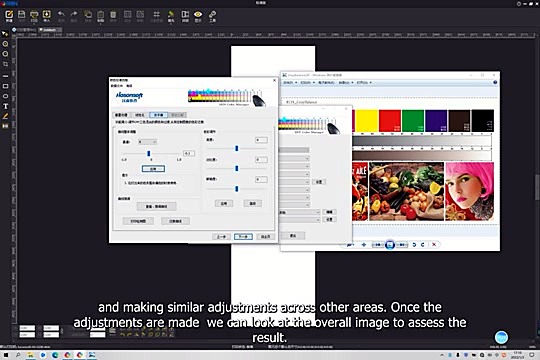Select the Text tool in left toolbar
The height and width of the screenshot is (360, 540).
pos(6,106)
